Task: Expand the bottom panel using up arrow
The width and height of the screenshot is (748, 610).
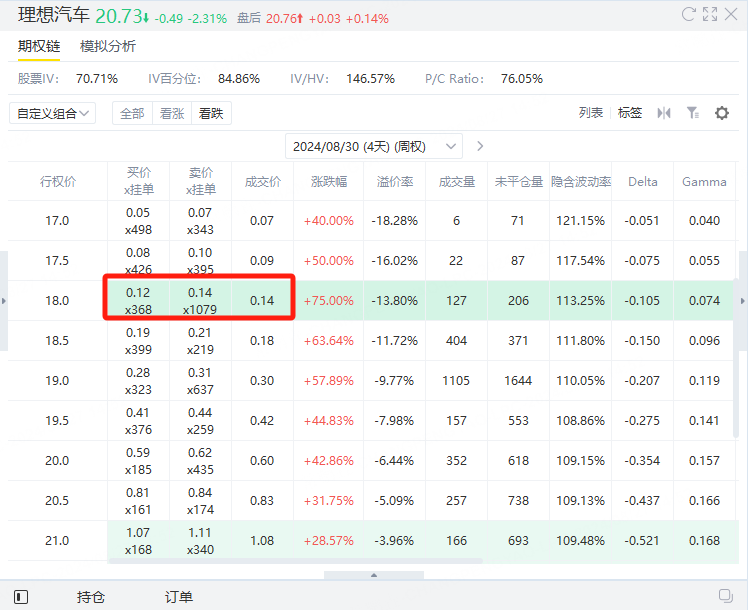Action: point(374,575)
